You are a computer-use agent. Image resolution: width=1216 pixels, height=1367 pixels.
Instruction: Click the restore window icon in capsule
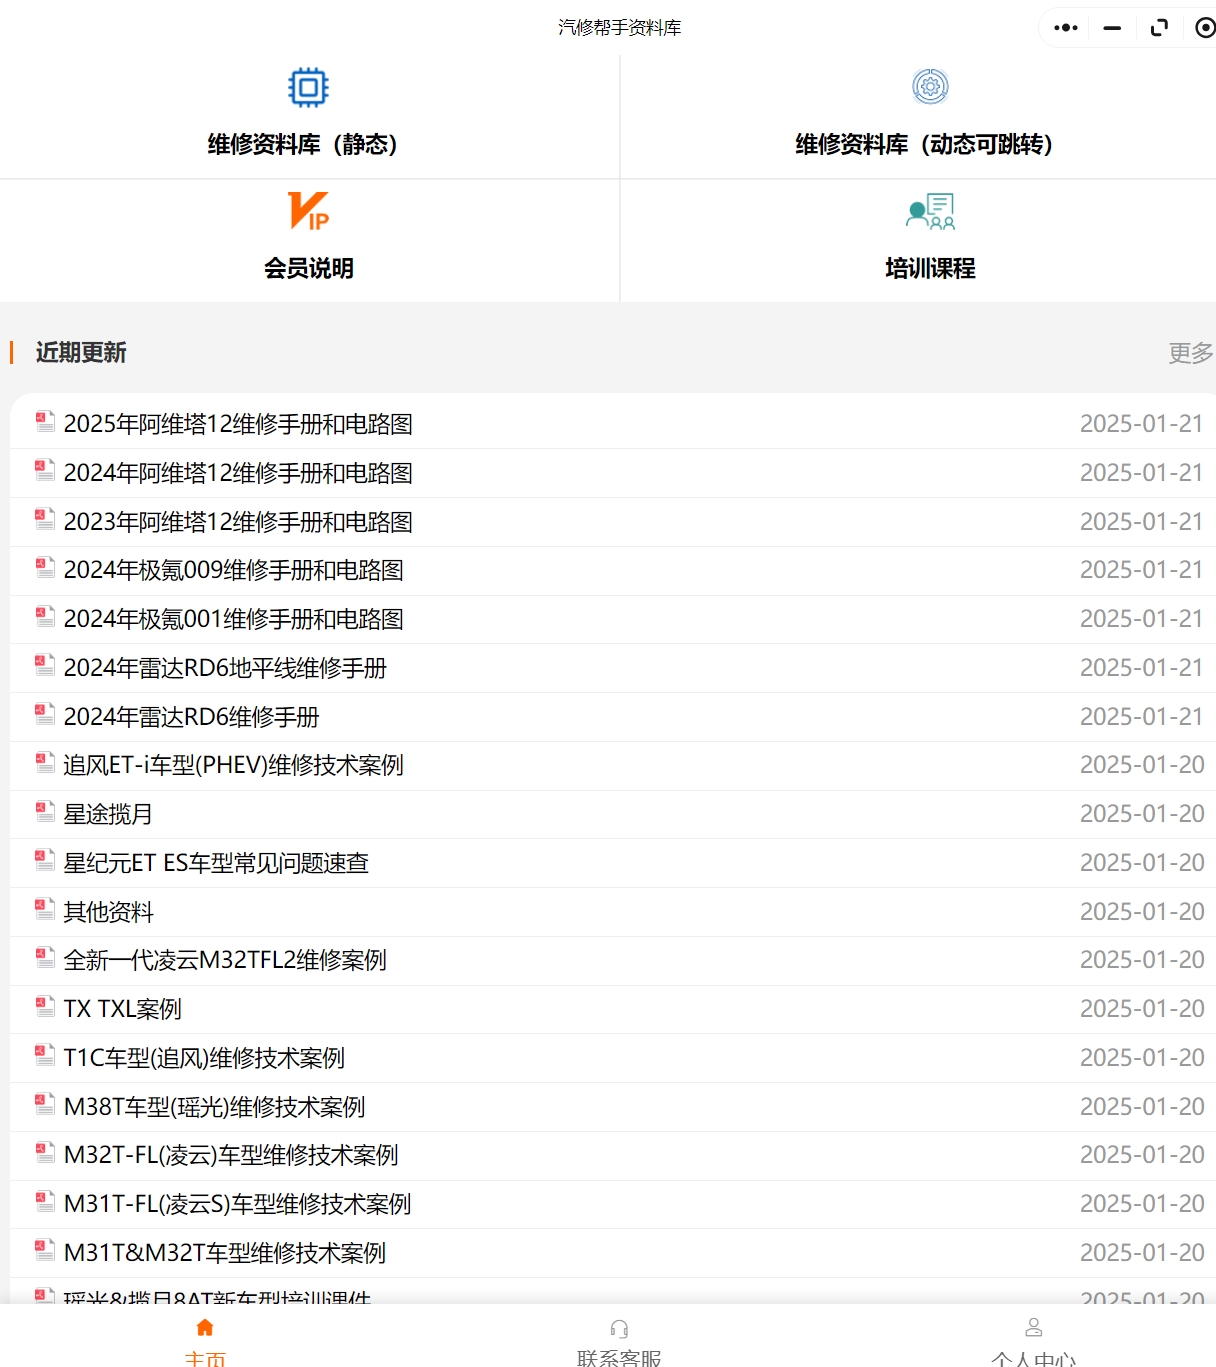[x=1157, y=28]
